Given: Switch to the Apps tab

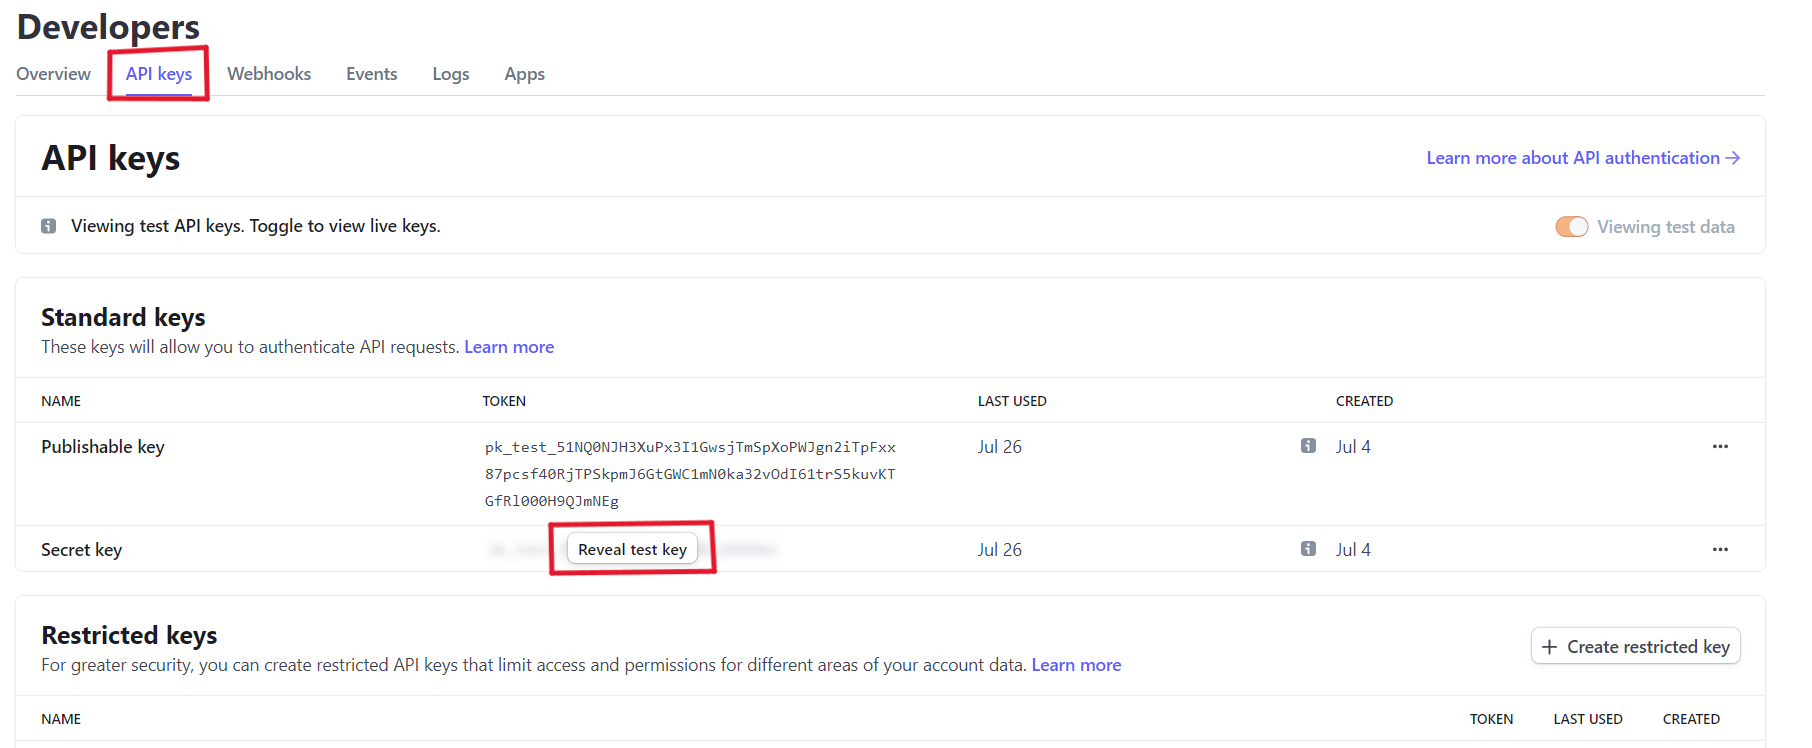Looking at the screenshot, I should click(x=524, y=74).
